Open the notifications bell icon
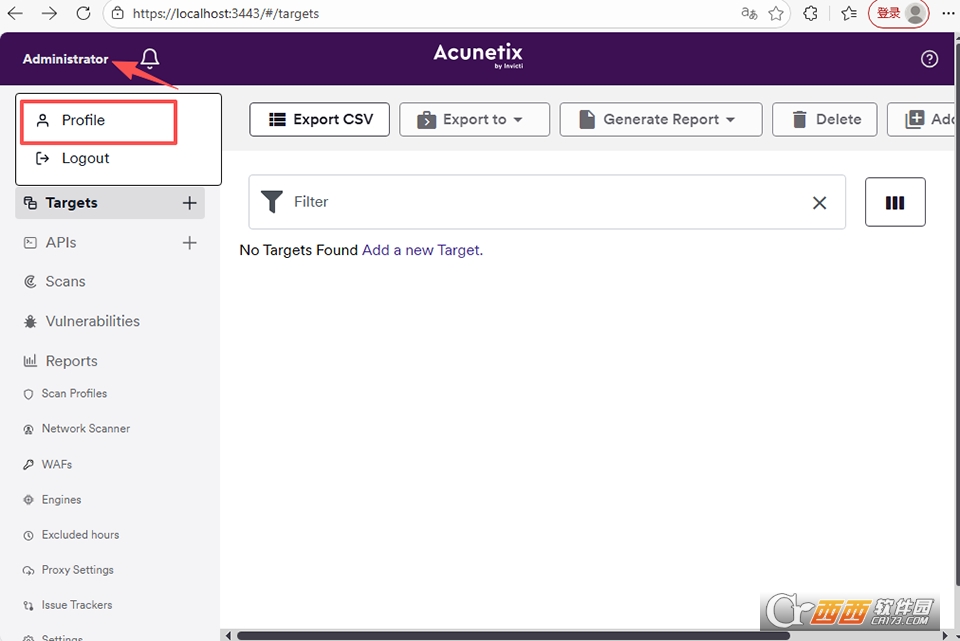The width and height of the screenshot is (960, 641). pyautogui.click(x=150, y=58)
